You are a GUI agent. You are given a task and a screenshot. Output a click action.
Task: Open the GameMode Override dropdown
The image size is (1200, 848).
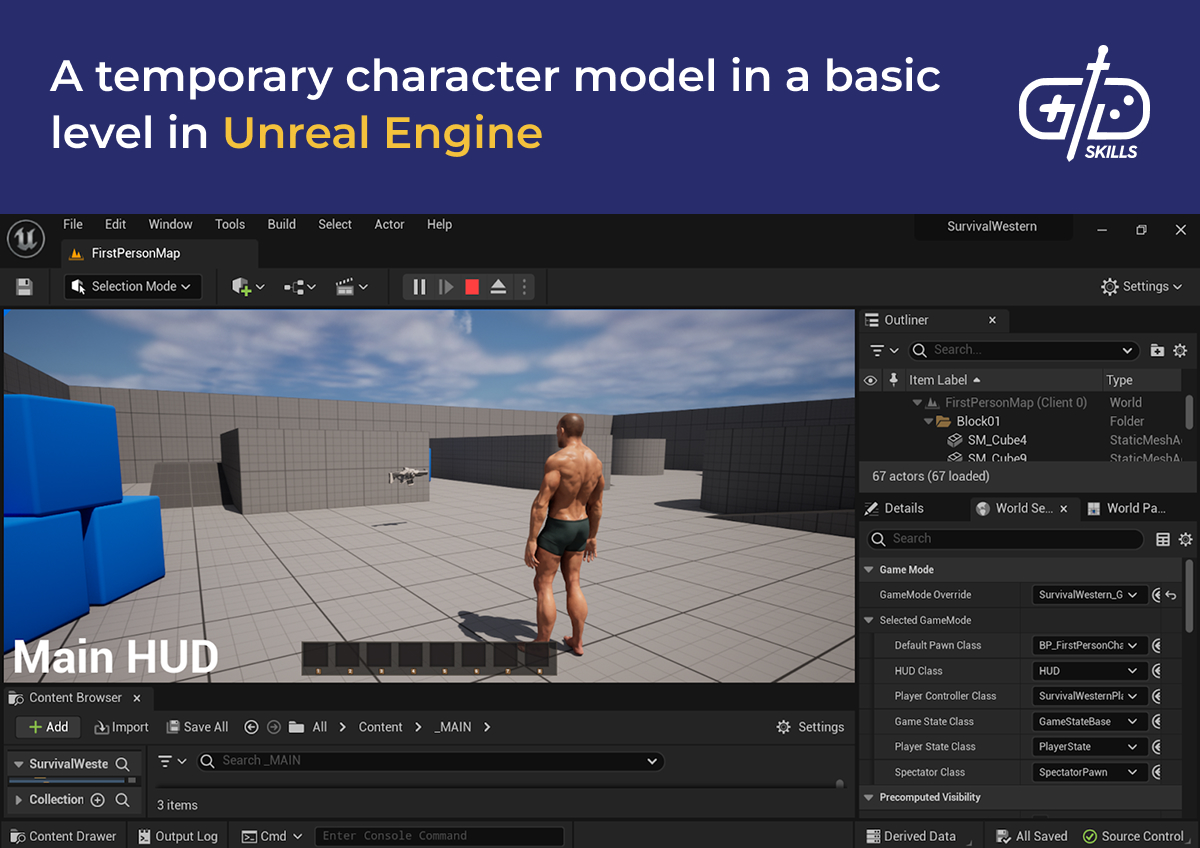pyautogui.click(x=1089, y=594)
